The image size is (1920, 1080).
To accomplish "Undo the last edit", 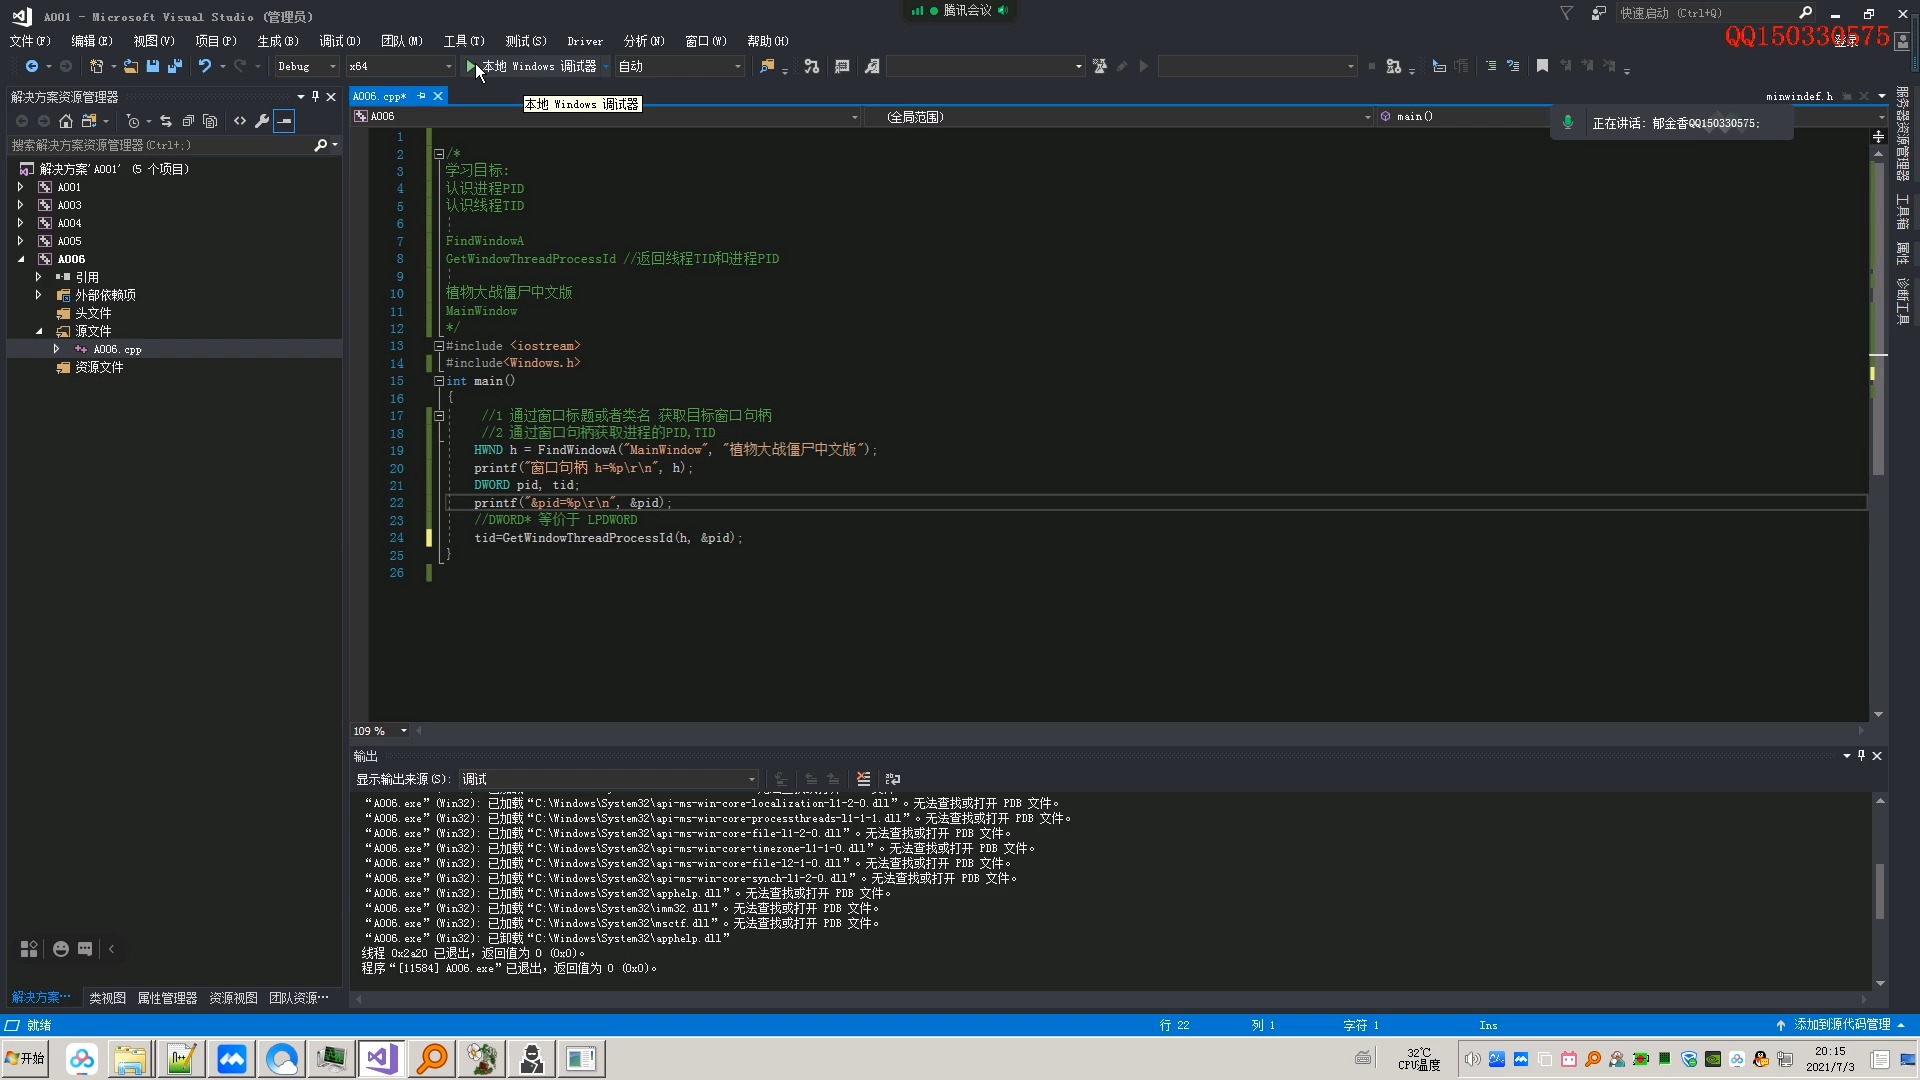I will click(x=203, y=66).
